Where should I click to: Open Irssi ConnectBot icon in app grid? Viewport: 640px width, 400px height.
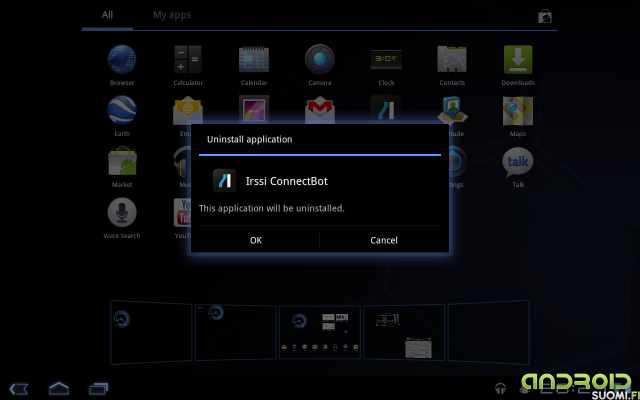[386, 109]
